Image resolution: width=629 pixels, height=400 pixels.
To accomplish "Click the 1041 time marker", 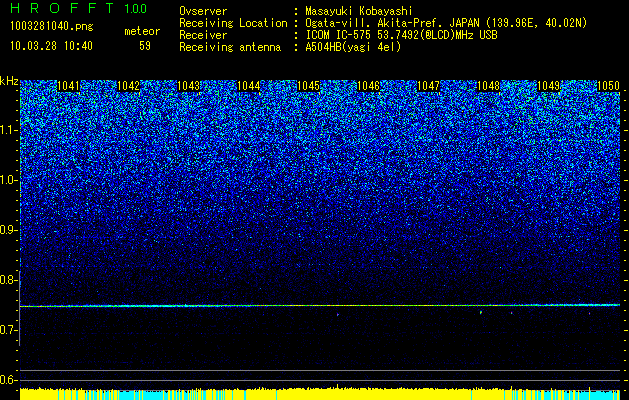I will tap(69, 86).
